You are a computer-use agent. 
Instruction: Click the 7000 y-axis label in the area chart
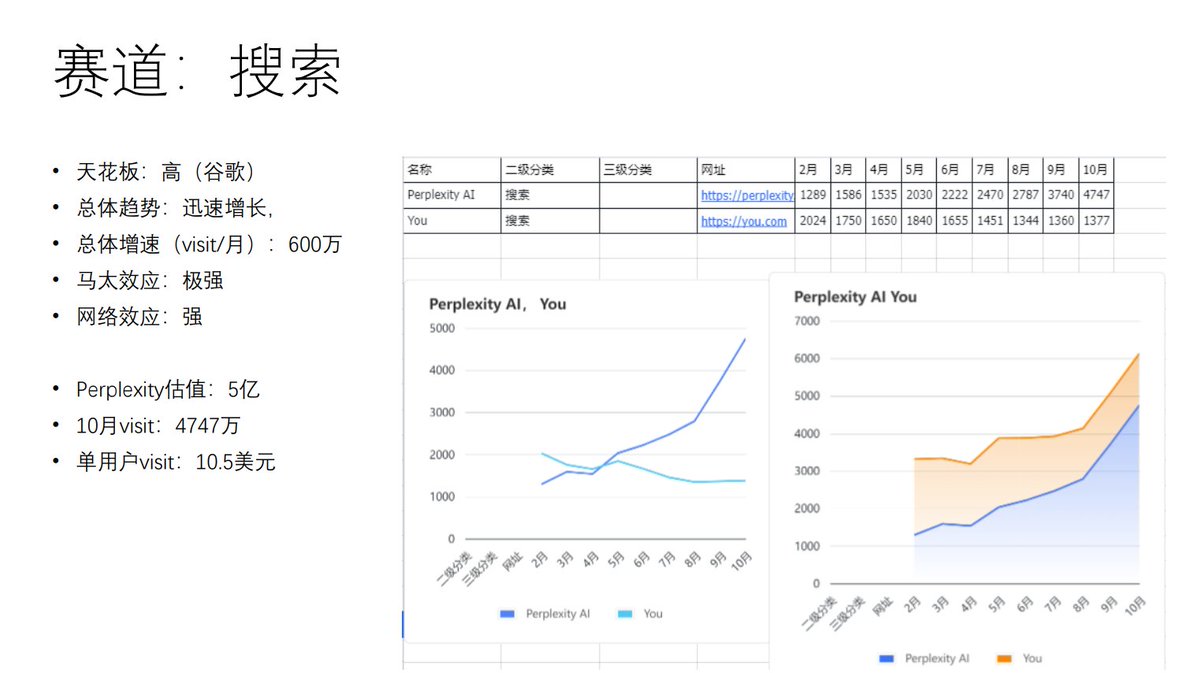806,321
